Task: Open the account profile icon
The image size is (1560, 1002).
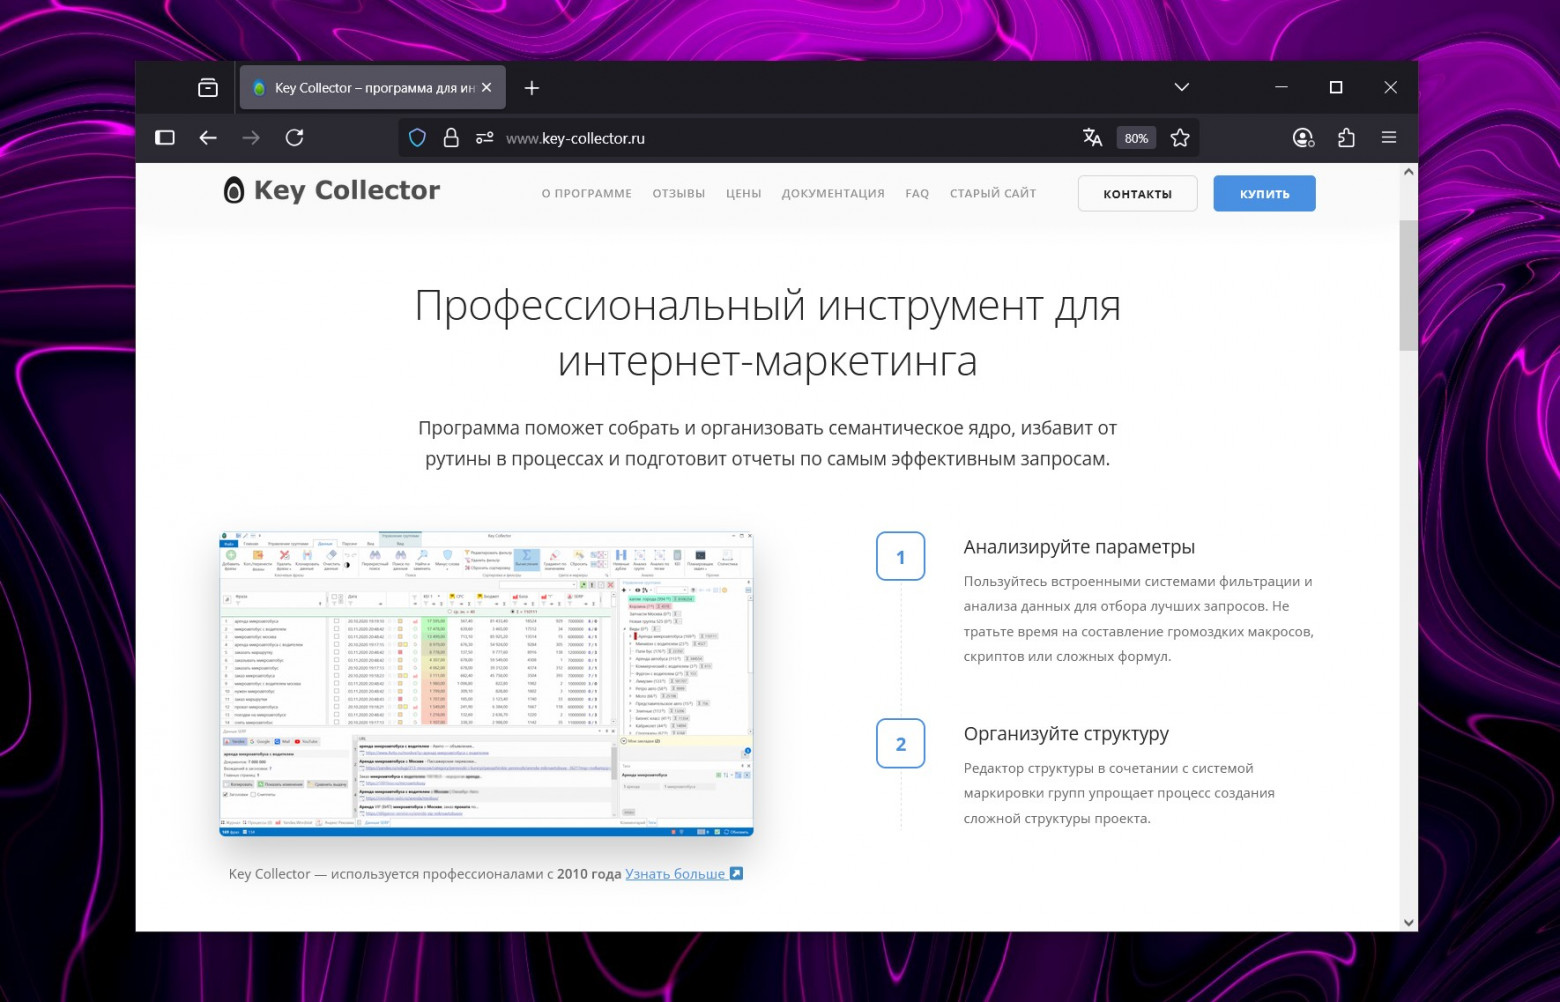Action: click(x=1303, y=138)
